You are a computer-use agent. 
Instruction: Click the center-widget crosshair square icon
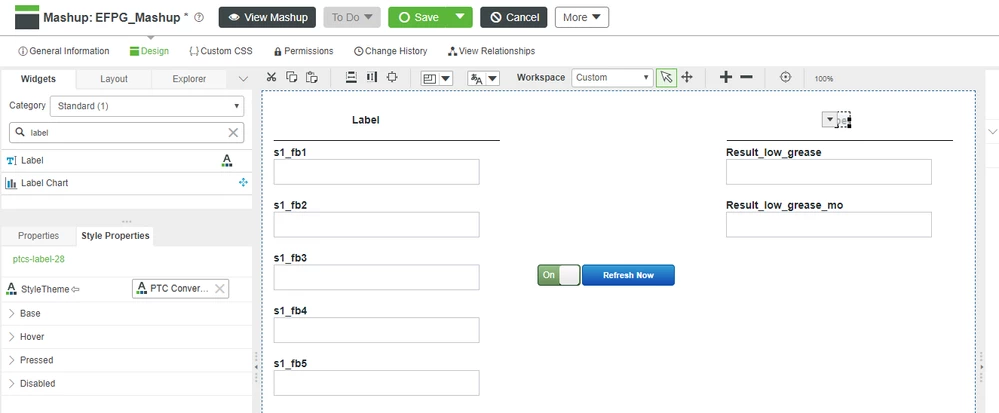(x=392, y=77)
